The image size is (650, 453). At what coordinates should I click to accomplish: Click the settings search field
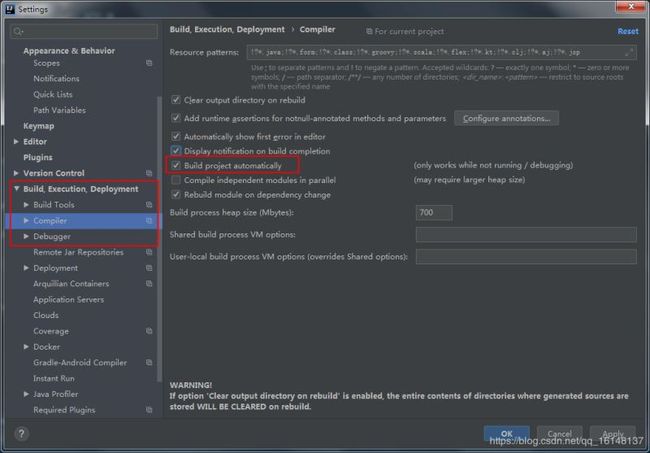84,31
